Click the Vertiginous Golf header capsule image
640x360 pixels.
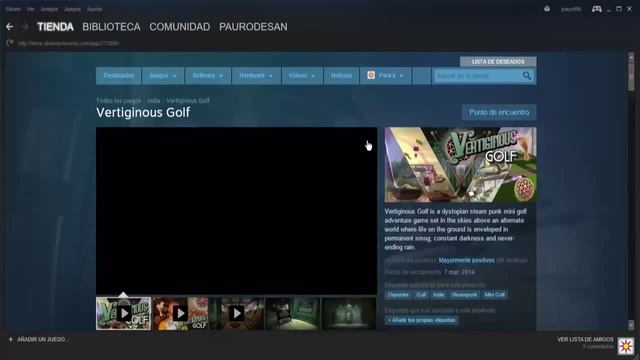pos(460,164)
